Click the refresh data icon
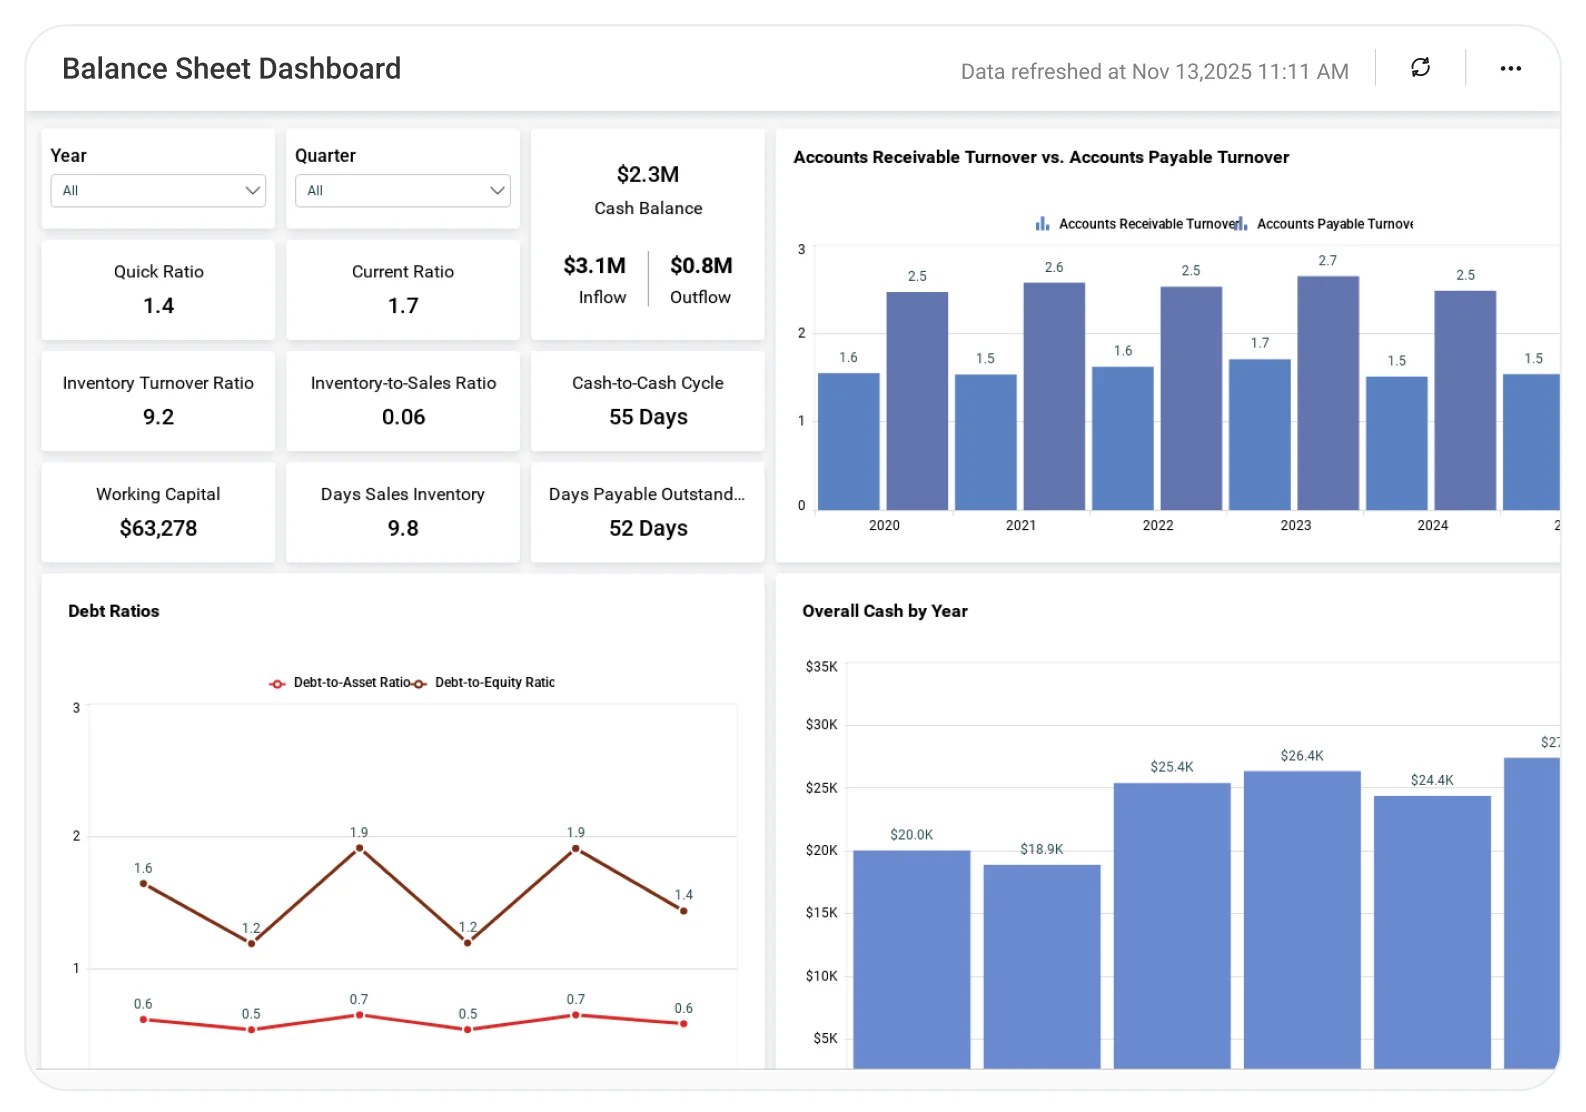Viewport: 1586px width, 1112px height. tap(1420, 68)
